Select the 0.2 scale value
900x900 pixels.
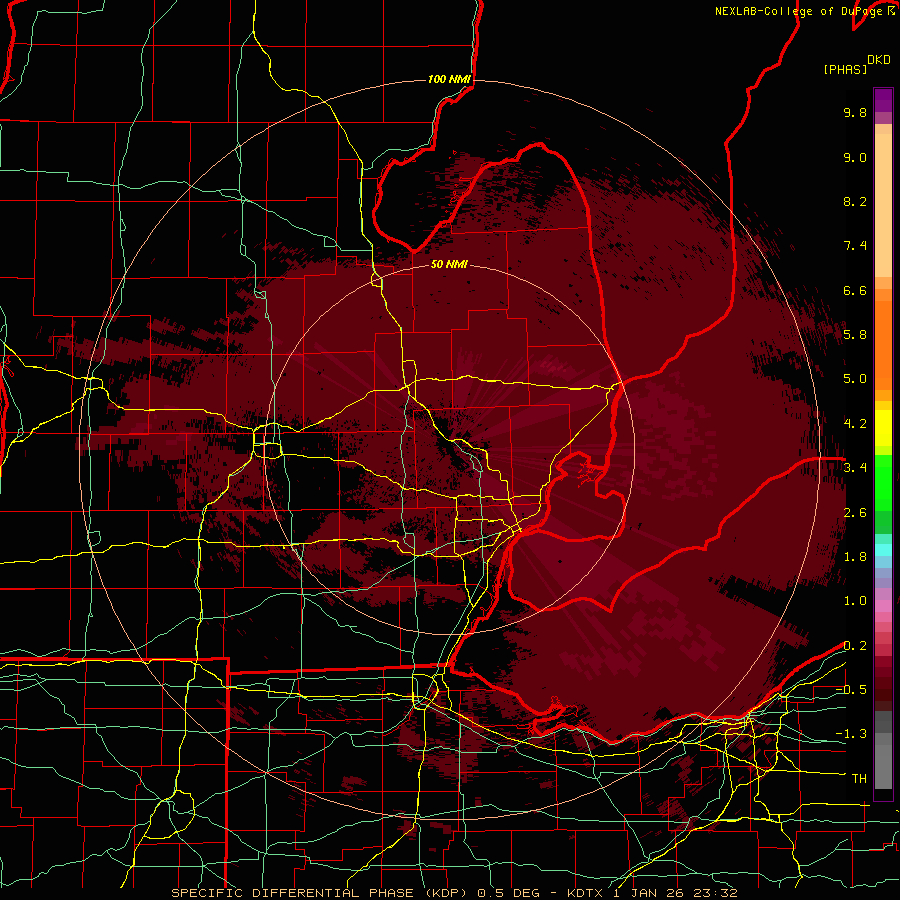(855, 646)
